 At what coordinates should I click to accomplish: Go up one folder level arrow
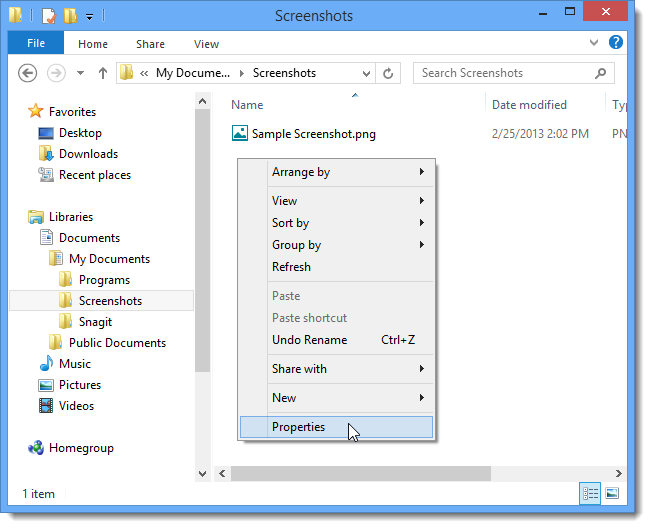coord(103,73)
